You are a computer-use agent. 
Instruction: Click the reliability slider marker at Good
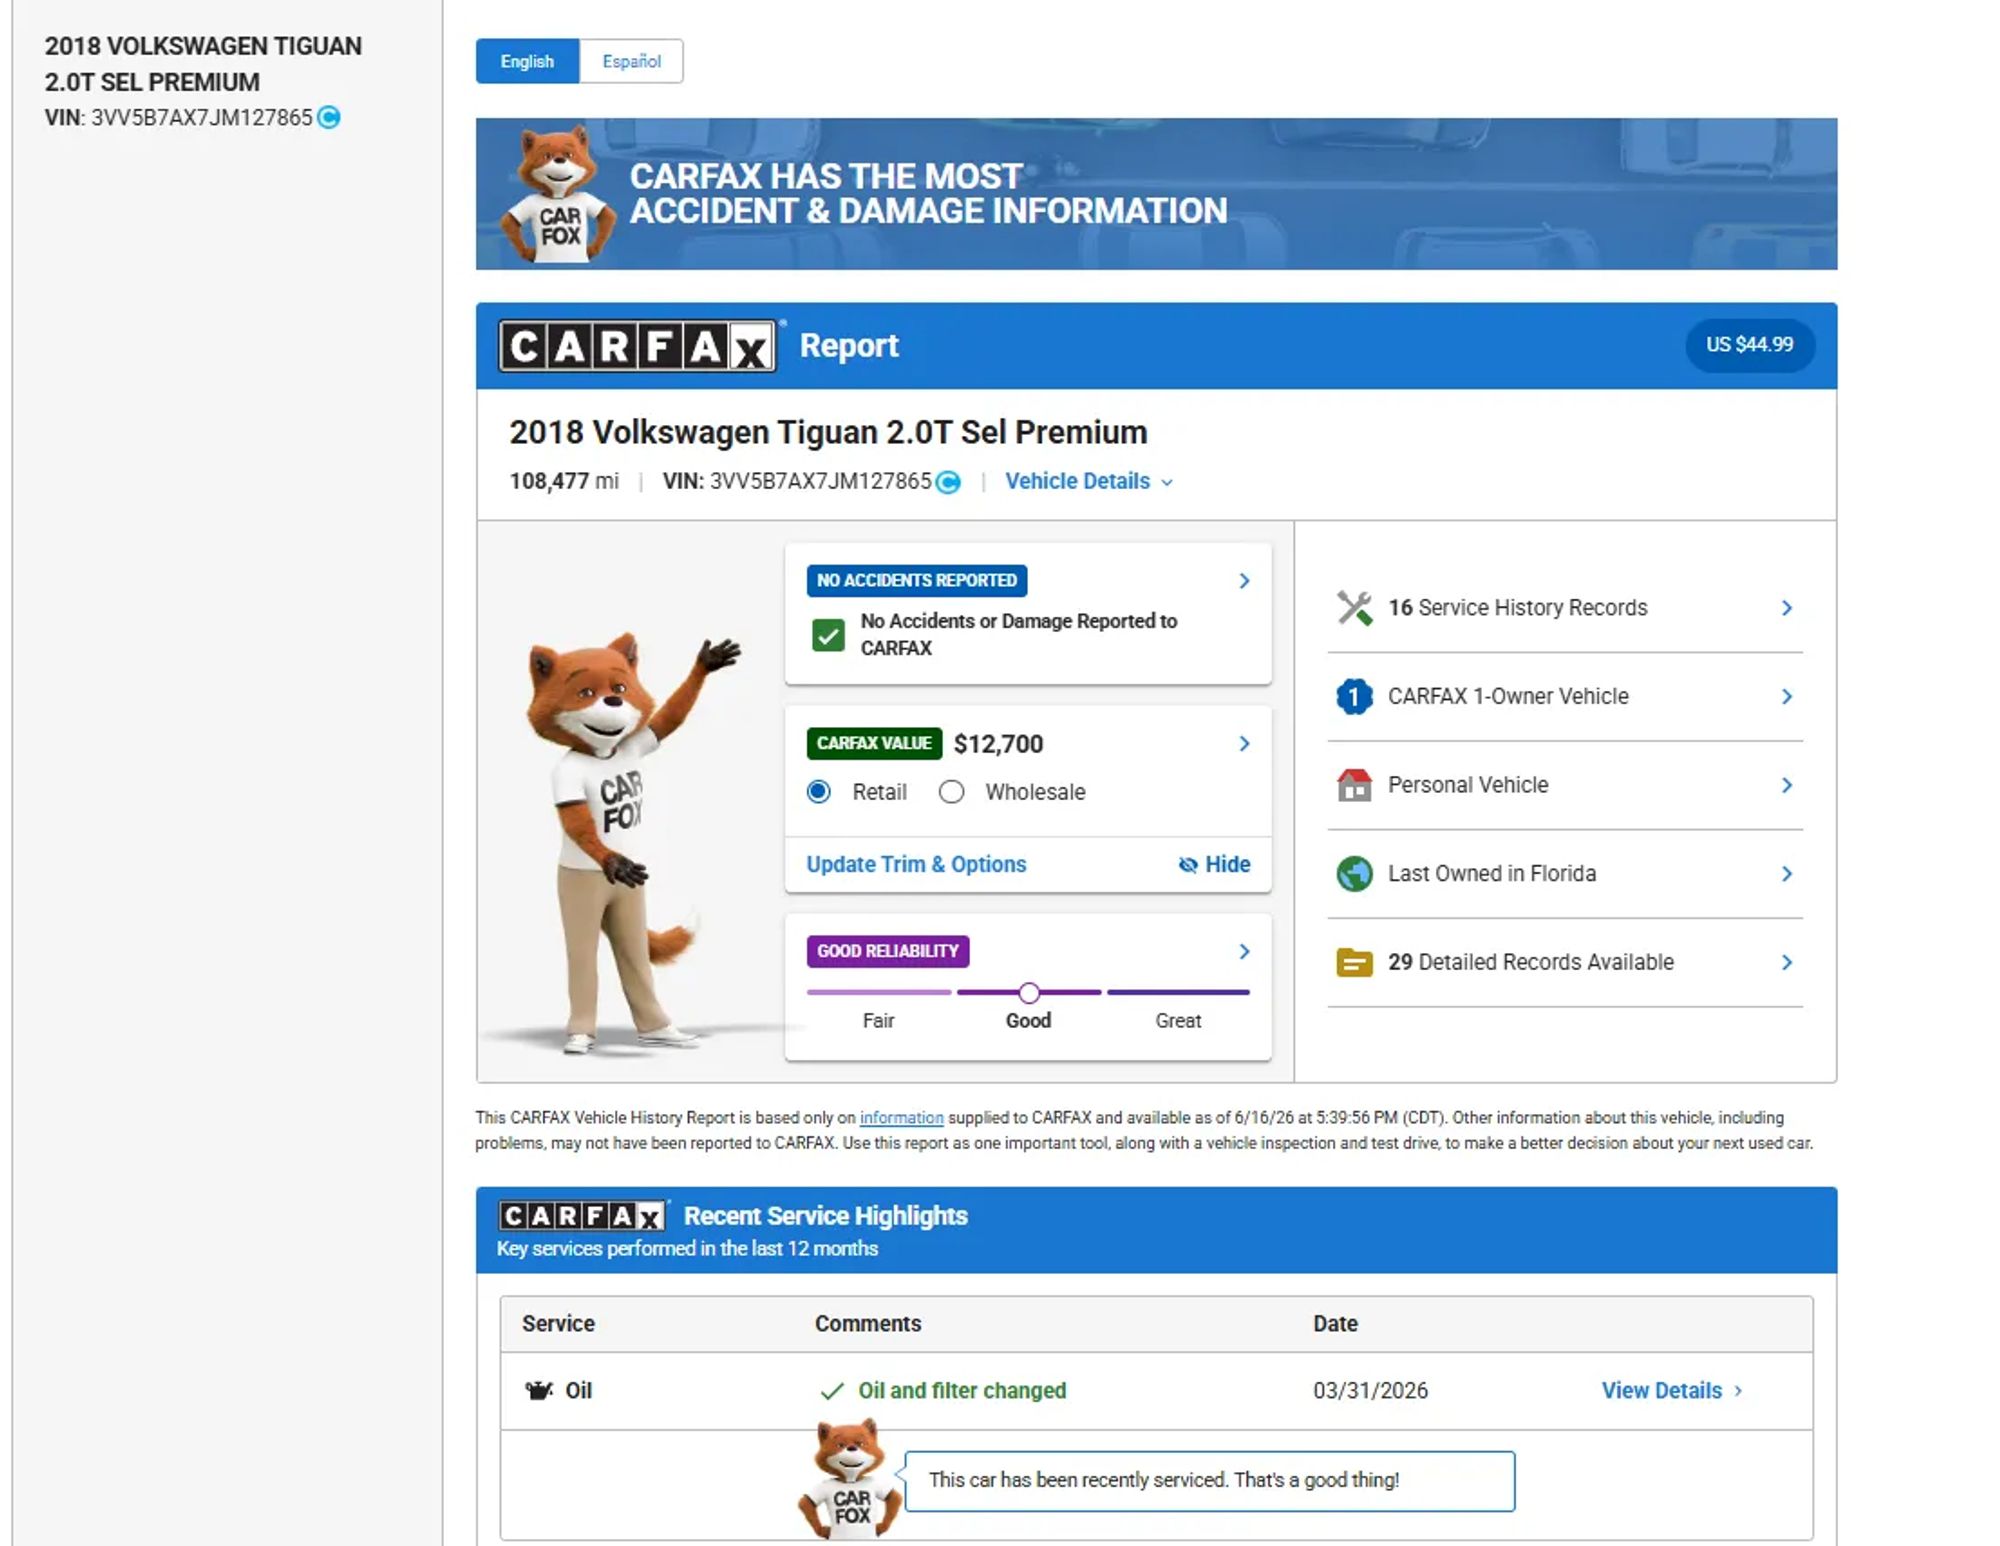point(1029,993)
